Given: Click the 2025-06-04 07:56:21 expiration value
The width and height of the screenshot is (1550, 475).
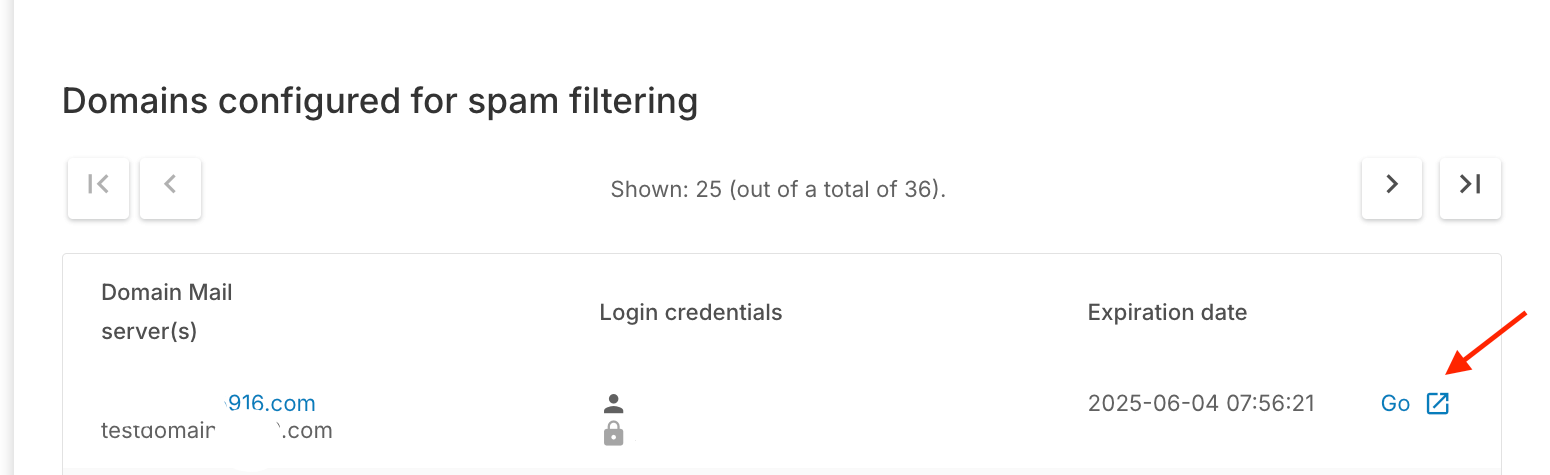Looking at the screenshot, I should (x=1201, y=403).
